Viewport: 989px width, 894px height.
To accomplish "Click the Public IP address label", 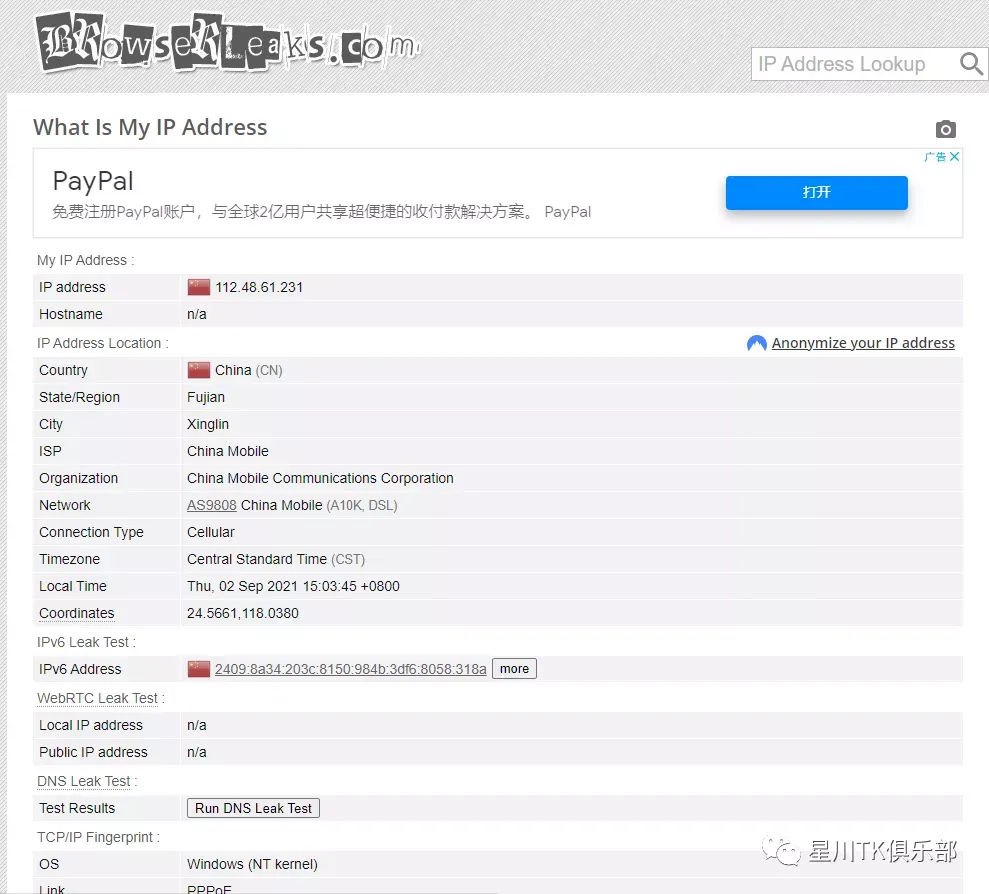I will pyautogui.click(x=93, y=752).
